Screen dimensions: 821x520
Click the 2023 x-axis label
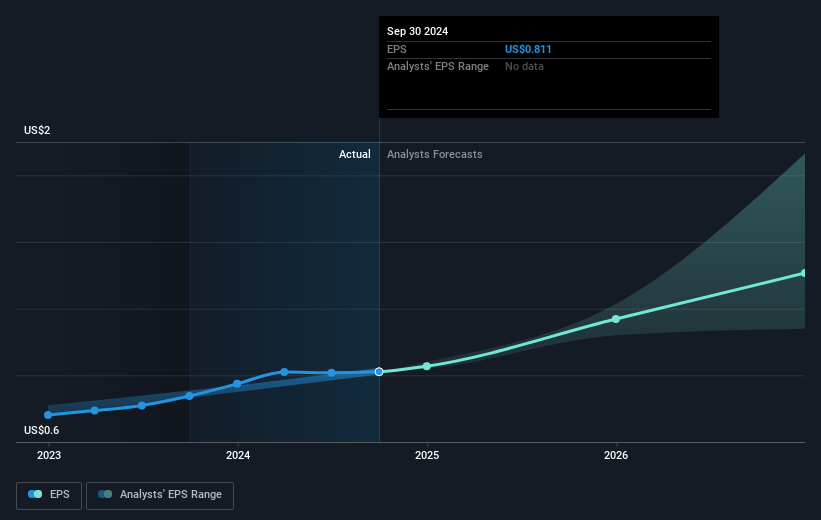click(x=49, y=456)
